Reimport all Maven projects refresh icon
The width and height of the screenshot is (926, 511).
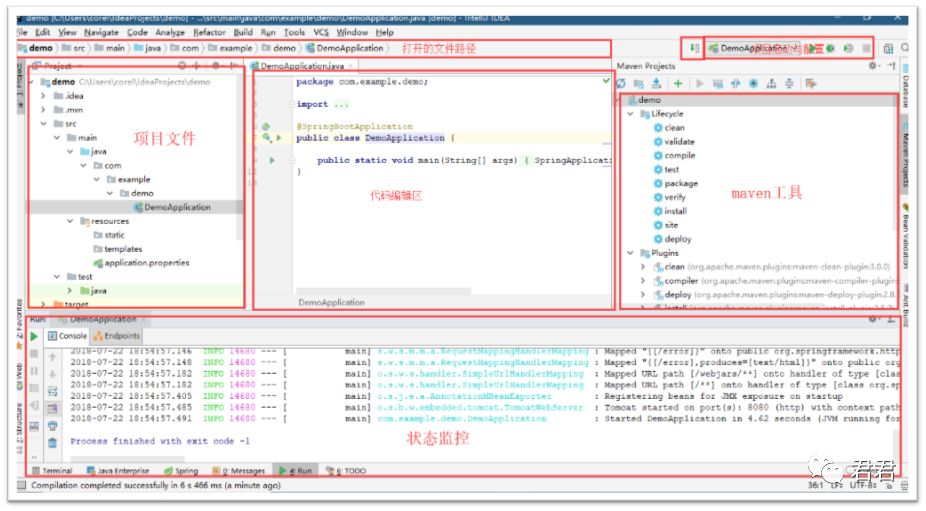(621, 83)
